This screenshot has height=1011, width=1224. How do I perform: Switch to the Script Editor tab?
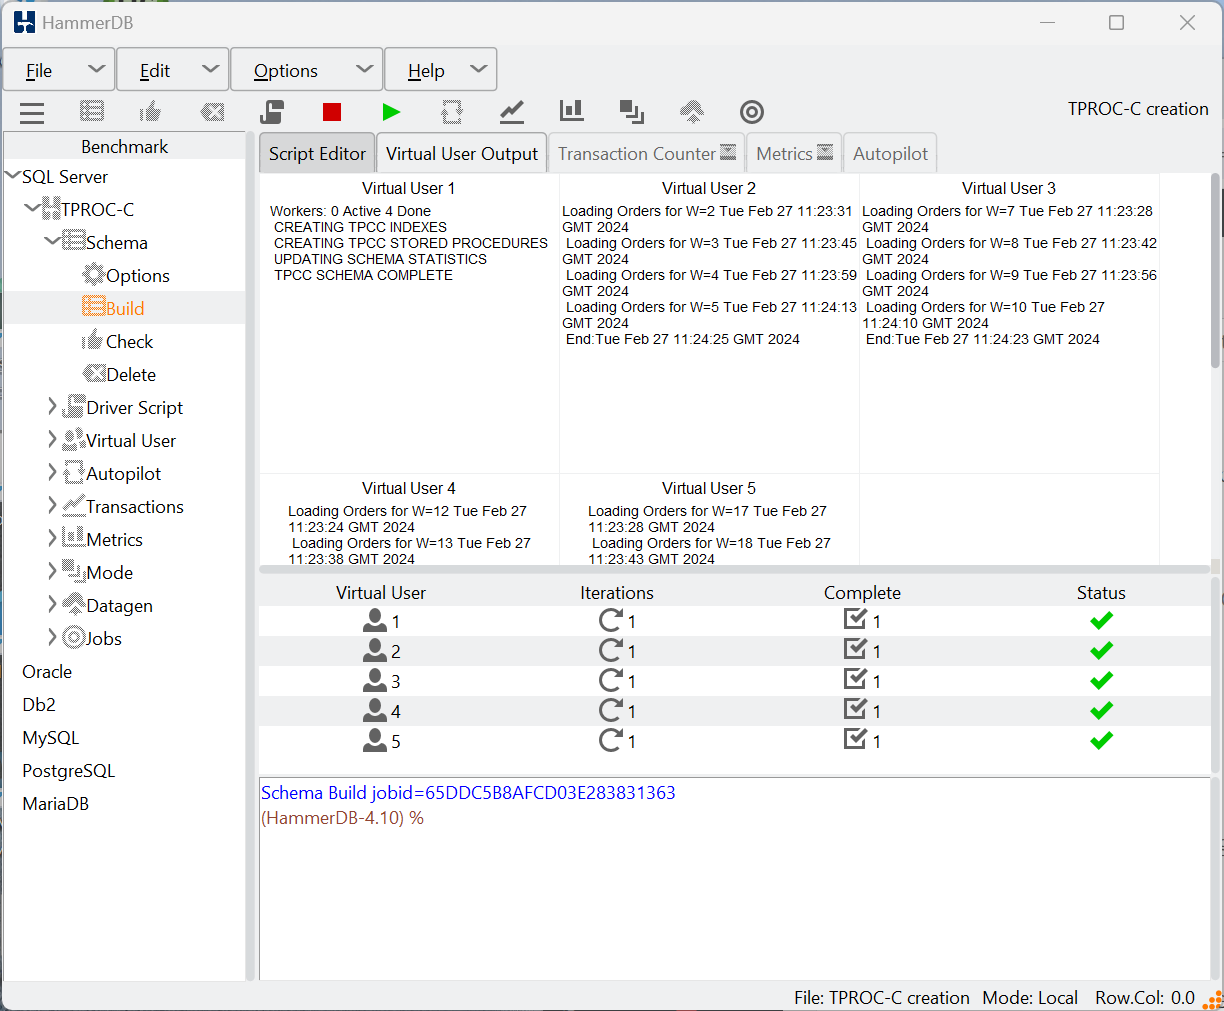[317, 153]
